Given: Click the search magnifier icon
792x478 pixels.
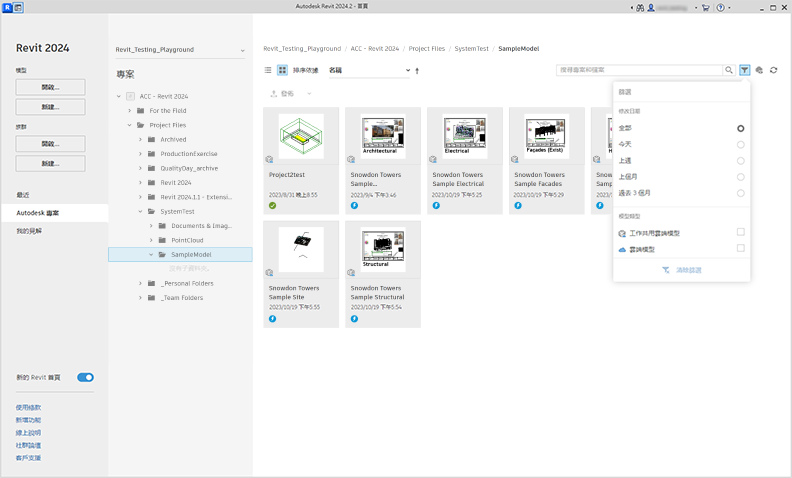Looking at the screenshot, I should coord(728,70).
